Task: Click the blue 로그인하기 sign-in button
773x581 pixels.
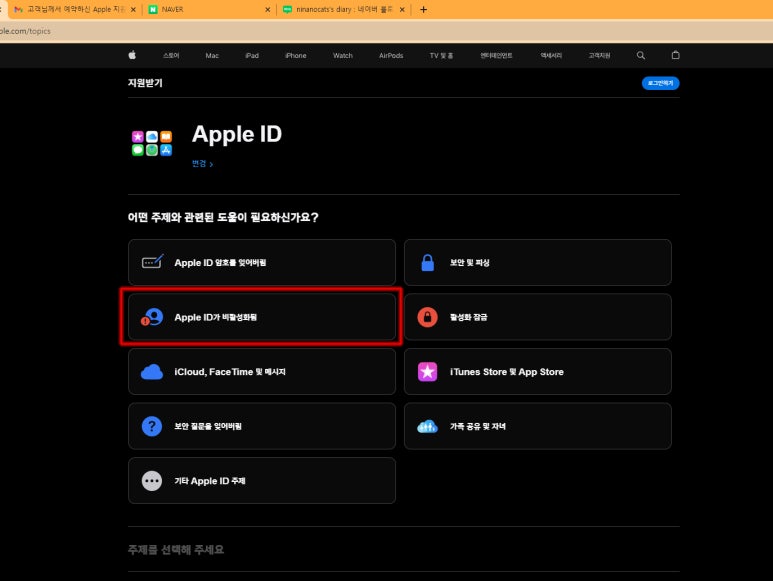Action: tap(660, 83)
